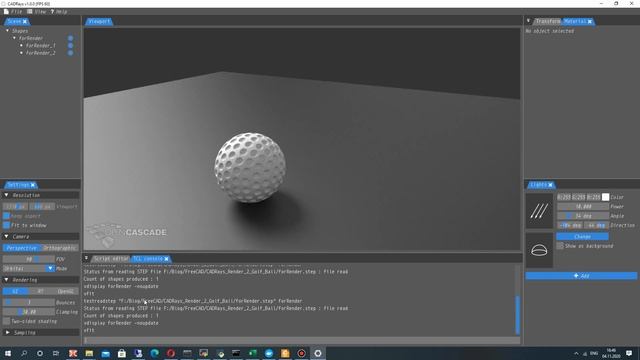Viewport: 640px width, 360px height.
Task: Enable Keep aspect checkbox
Action: [x=6, y=216]
